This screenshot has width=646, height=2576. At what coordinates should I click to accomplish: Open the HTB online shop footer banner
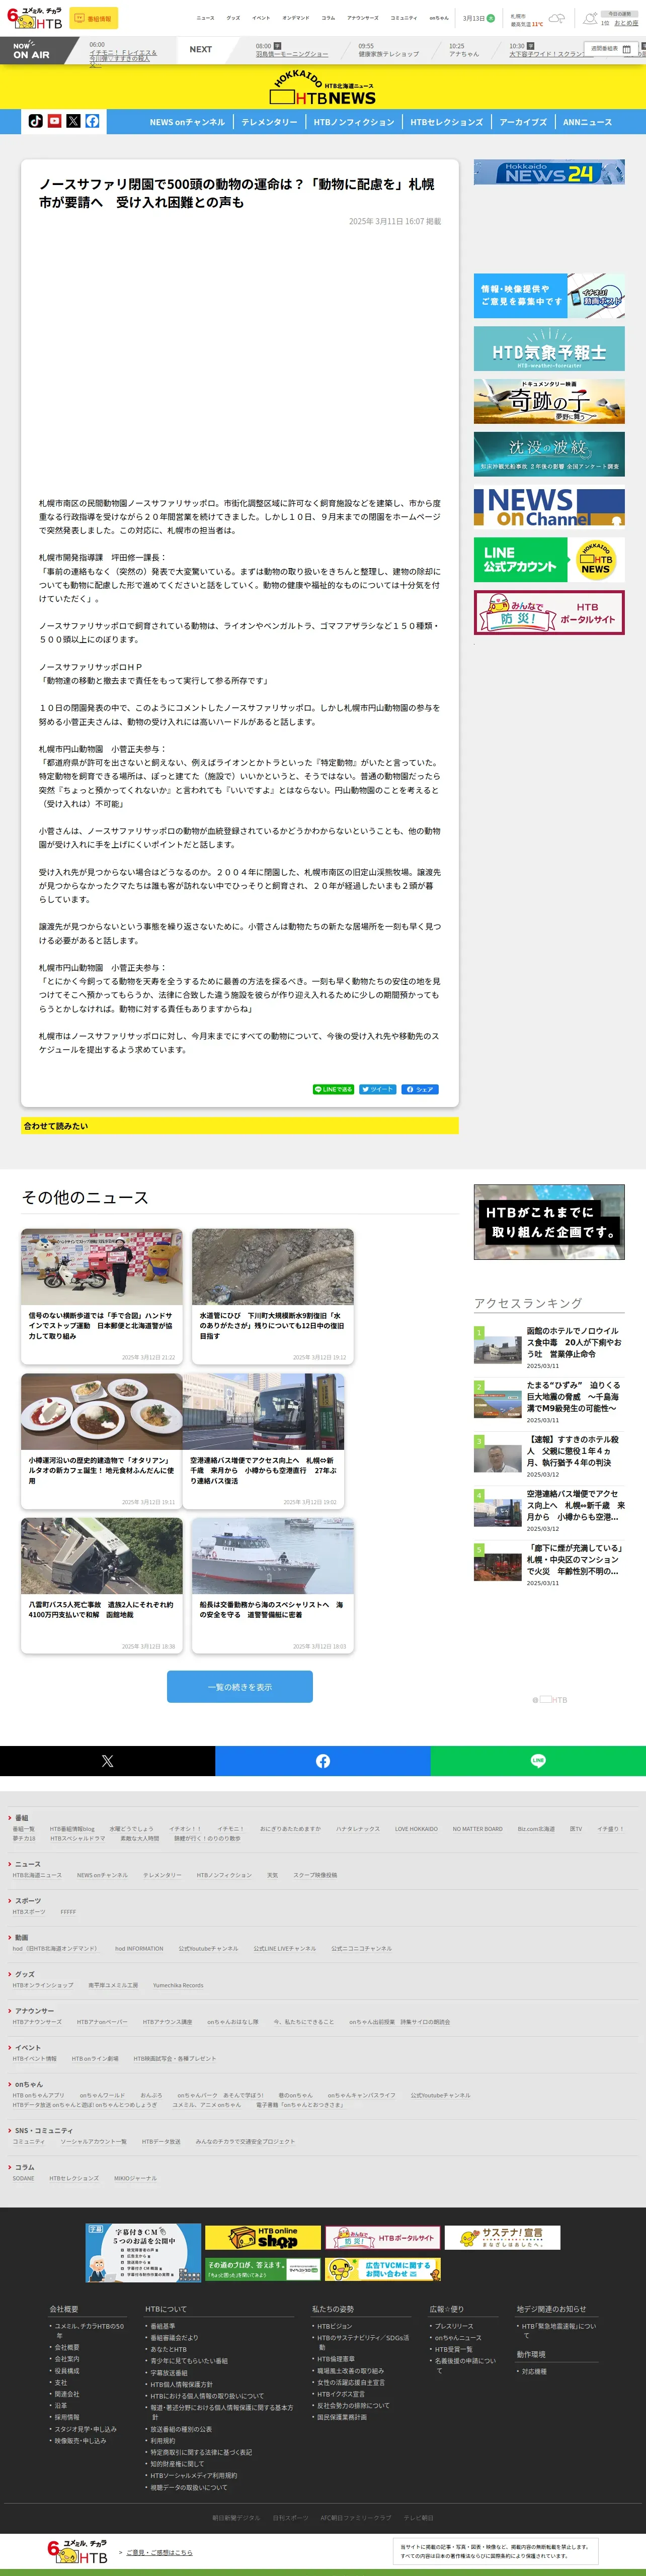(x=263, y=2238)
